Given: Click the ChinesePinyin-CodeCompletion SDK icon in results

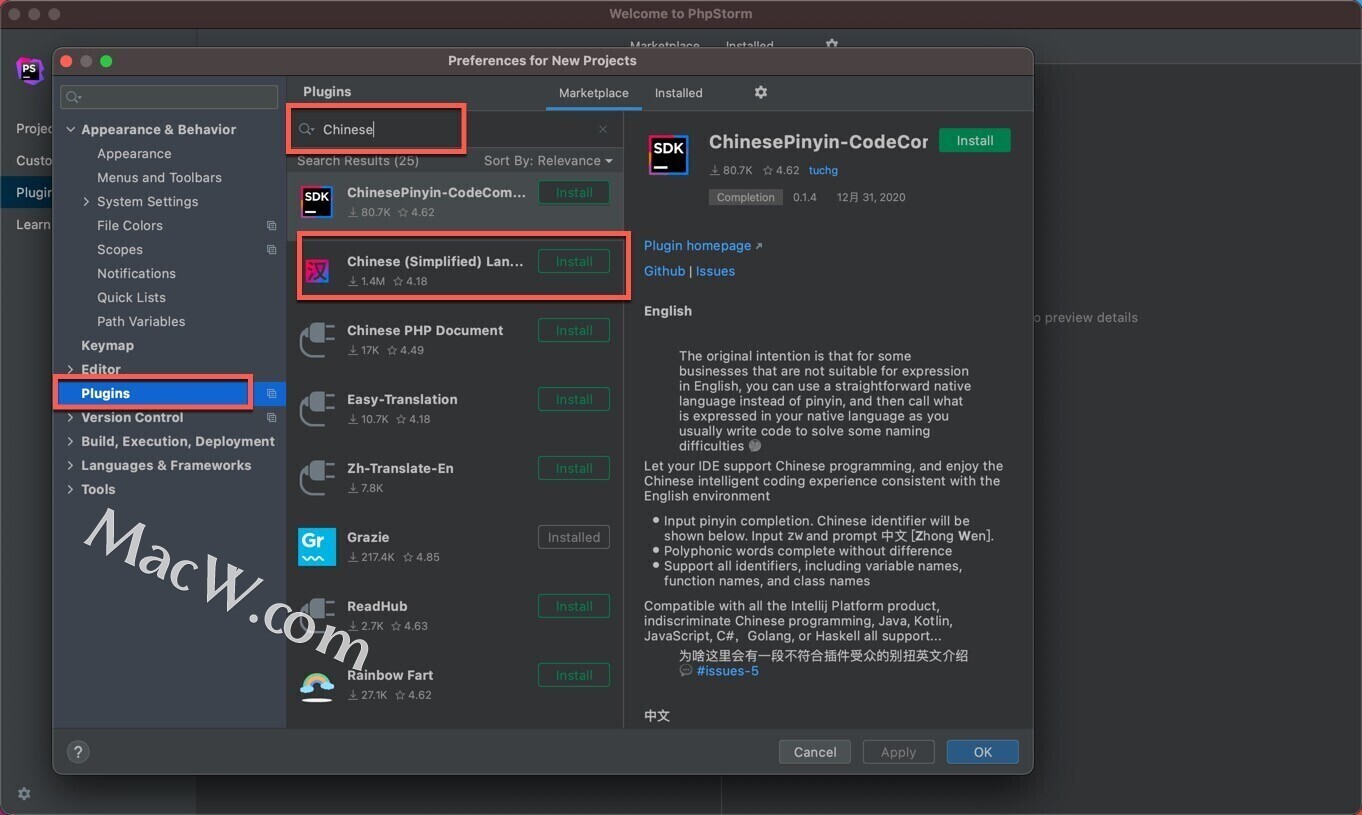Looking at the screenshot, I should click(316, 201).
